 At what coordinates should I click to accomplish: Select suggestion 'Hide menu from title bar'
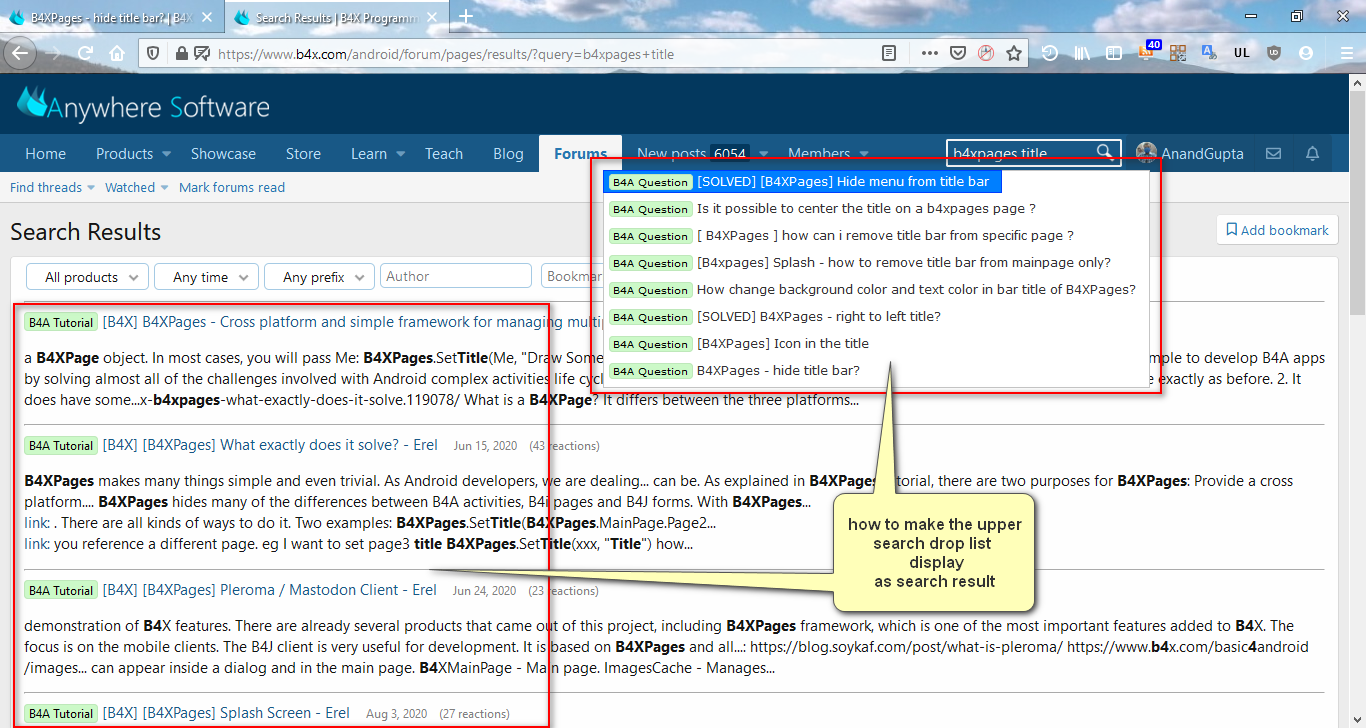[x=802, y=182]
